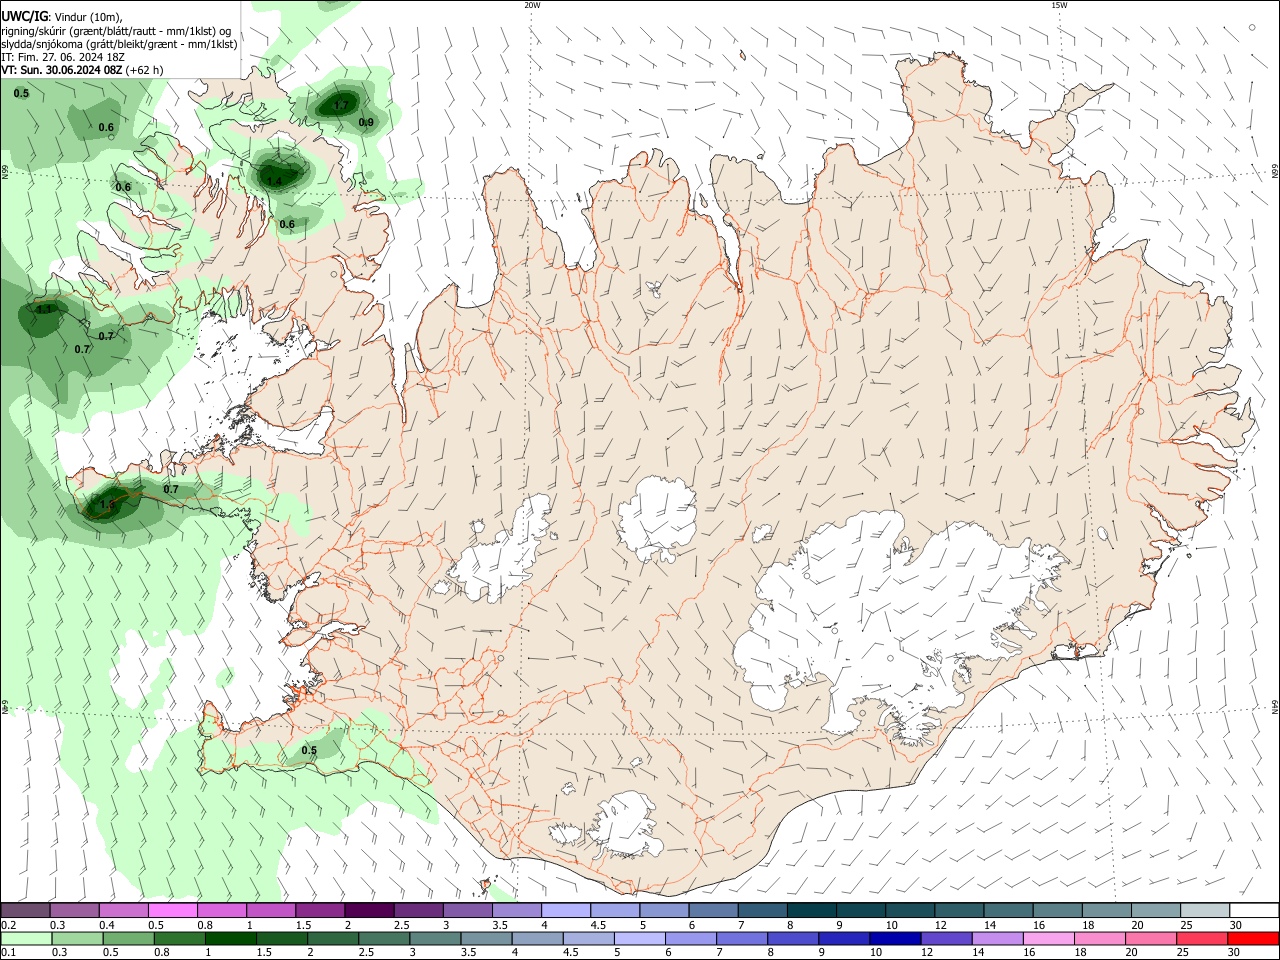Screen dimensions: 1280x960
Task: Click the 66N latitude label on right edge
Action: 1275,172
